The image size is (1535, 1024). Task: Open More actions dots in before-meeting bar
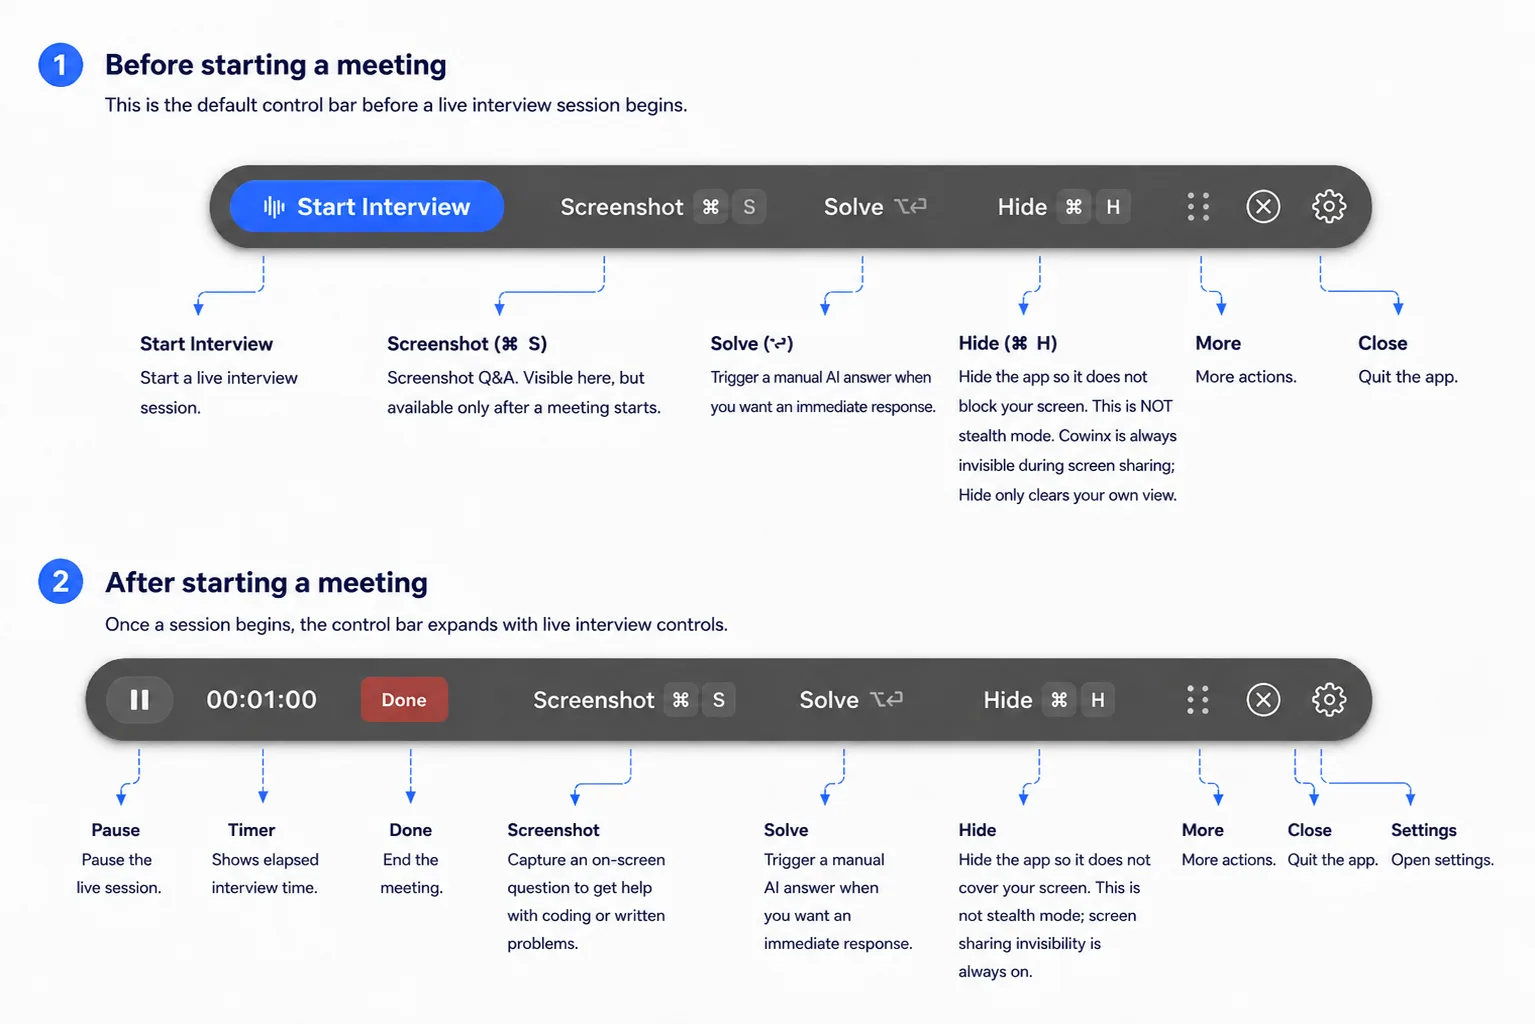(1198, 207)
